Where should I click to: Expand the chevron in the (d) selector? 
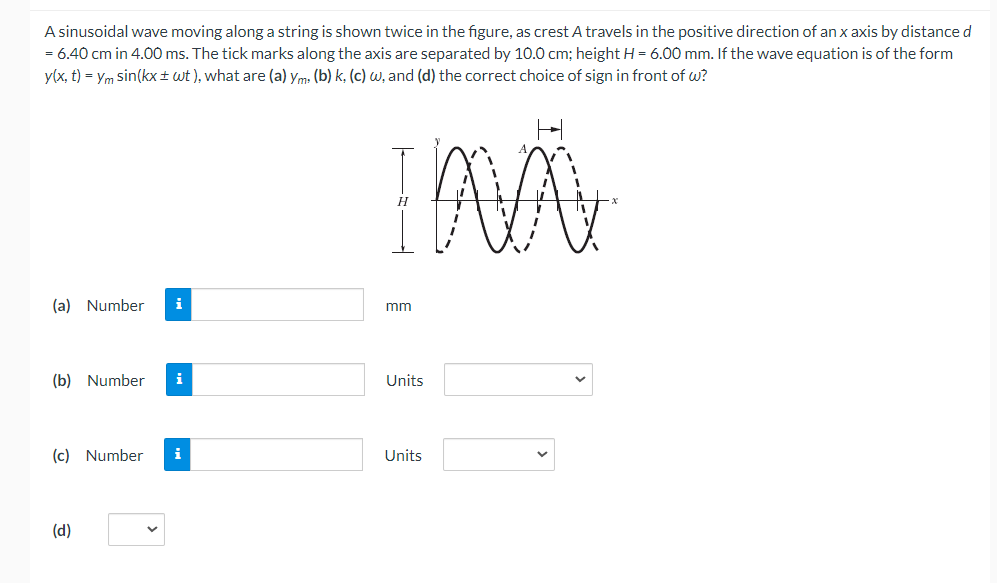pyautogui.click(x=152, y=529)
